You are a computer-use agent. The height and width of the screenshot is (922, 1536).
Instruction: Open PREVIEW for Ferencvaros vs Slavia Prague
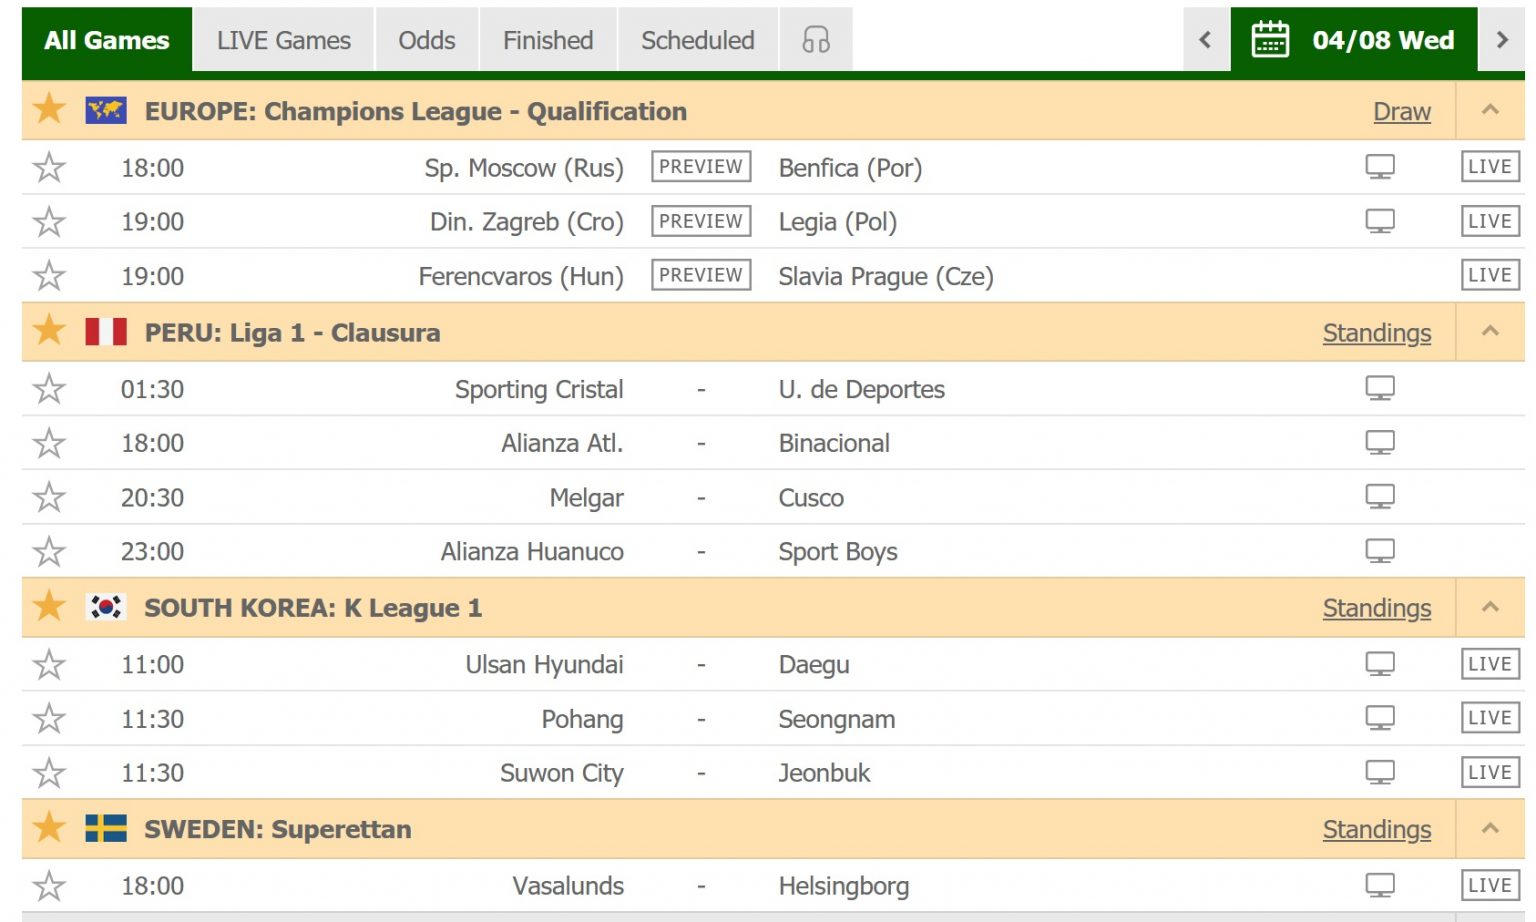(701, 275)
